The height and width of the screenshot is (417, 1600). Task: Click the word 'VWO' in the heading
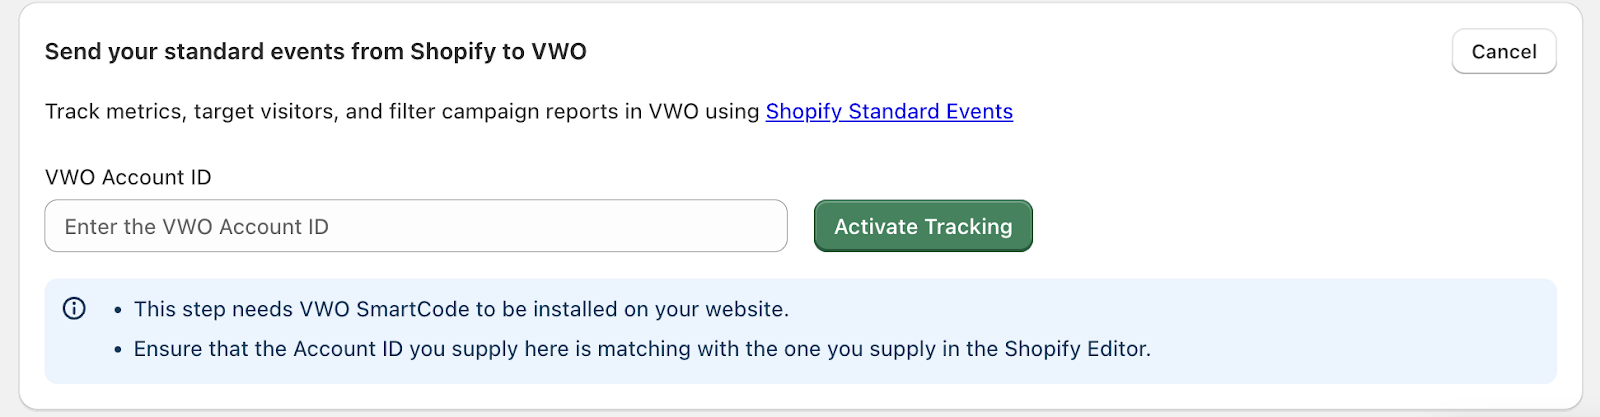click(559, 52)
